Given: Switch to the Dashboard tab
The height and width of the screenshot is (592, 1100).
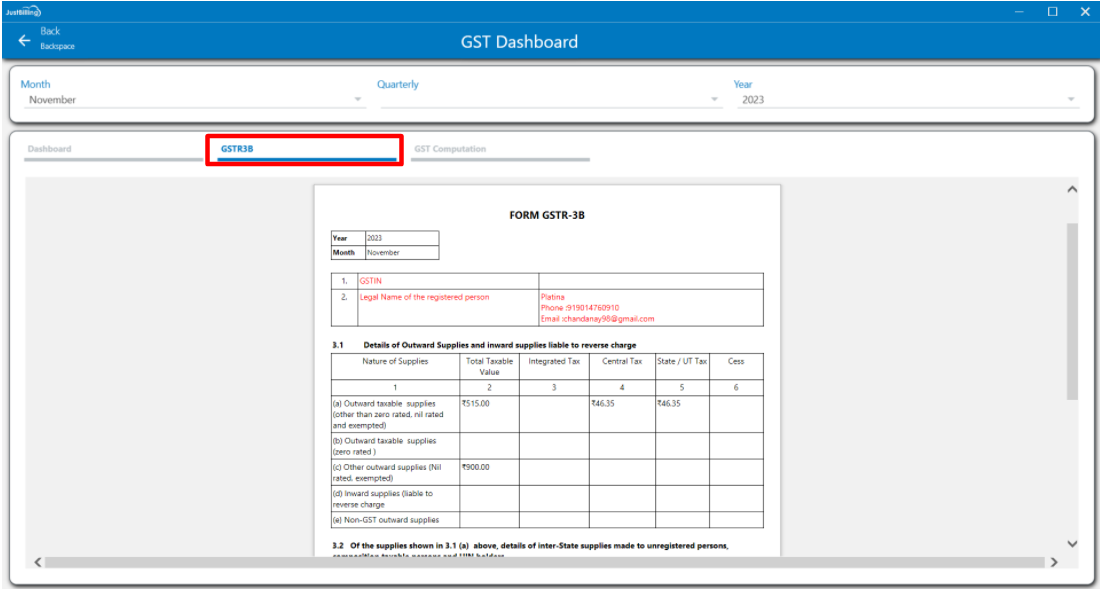Looking at the screenshot, I should click(50, 149).
